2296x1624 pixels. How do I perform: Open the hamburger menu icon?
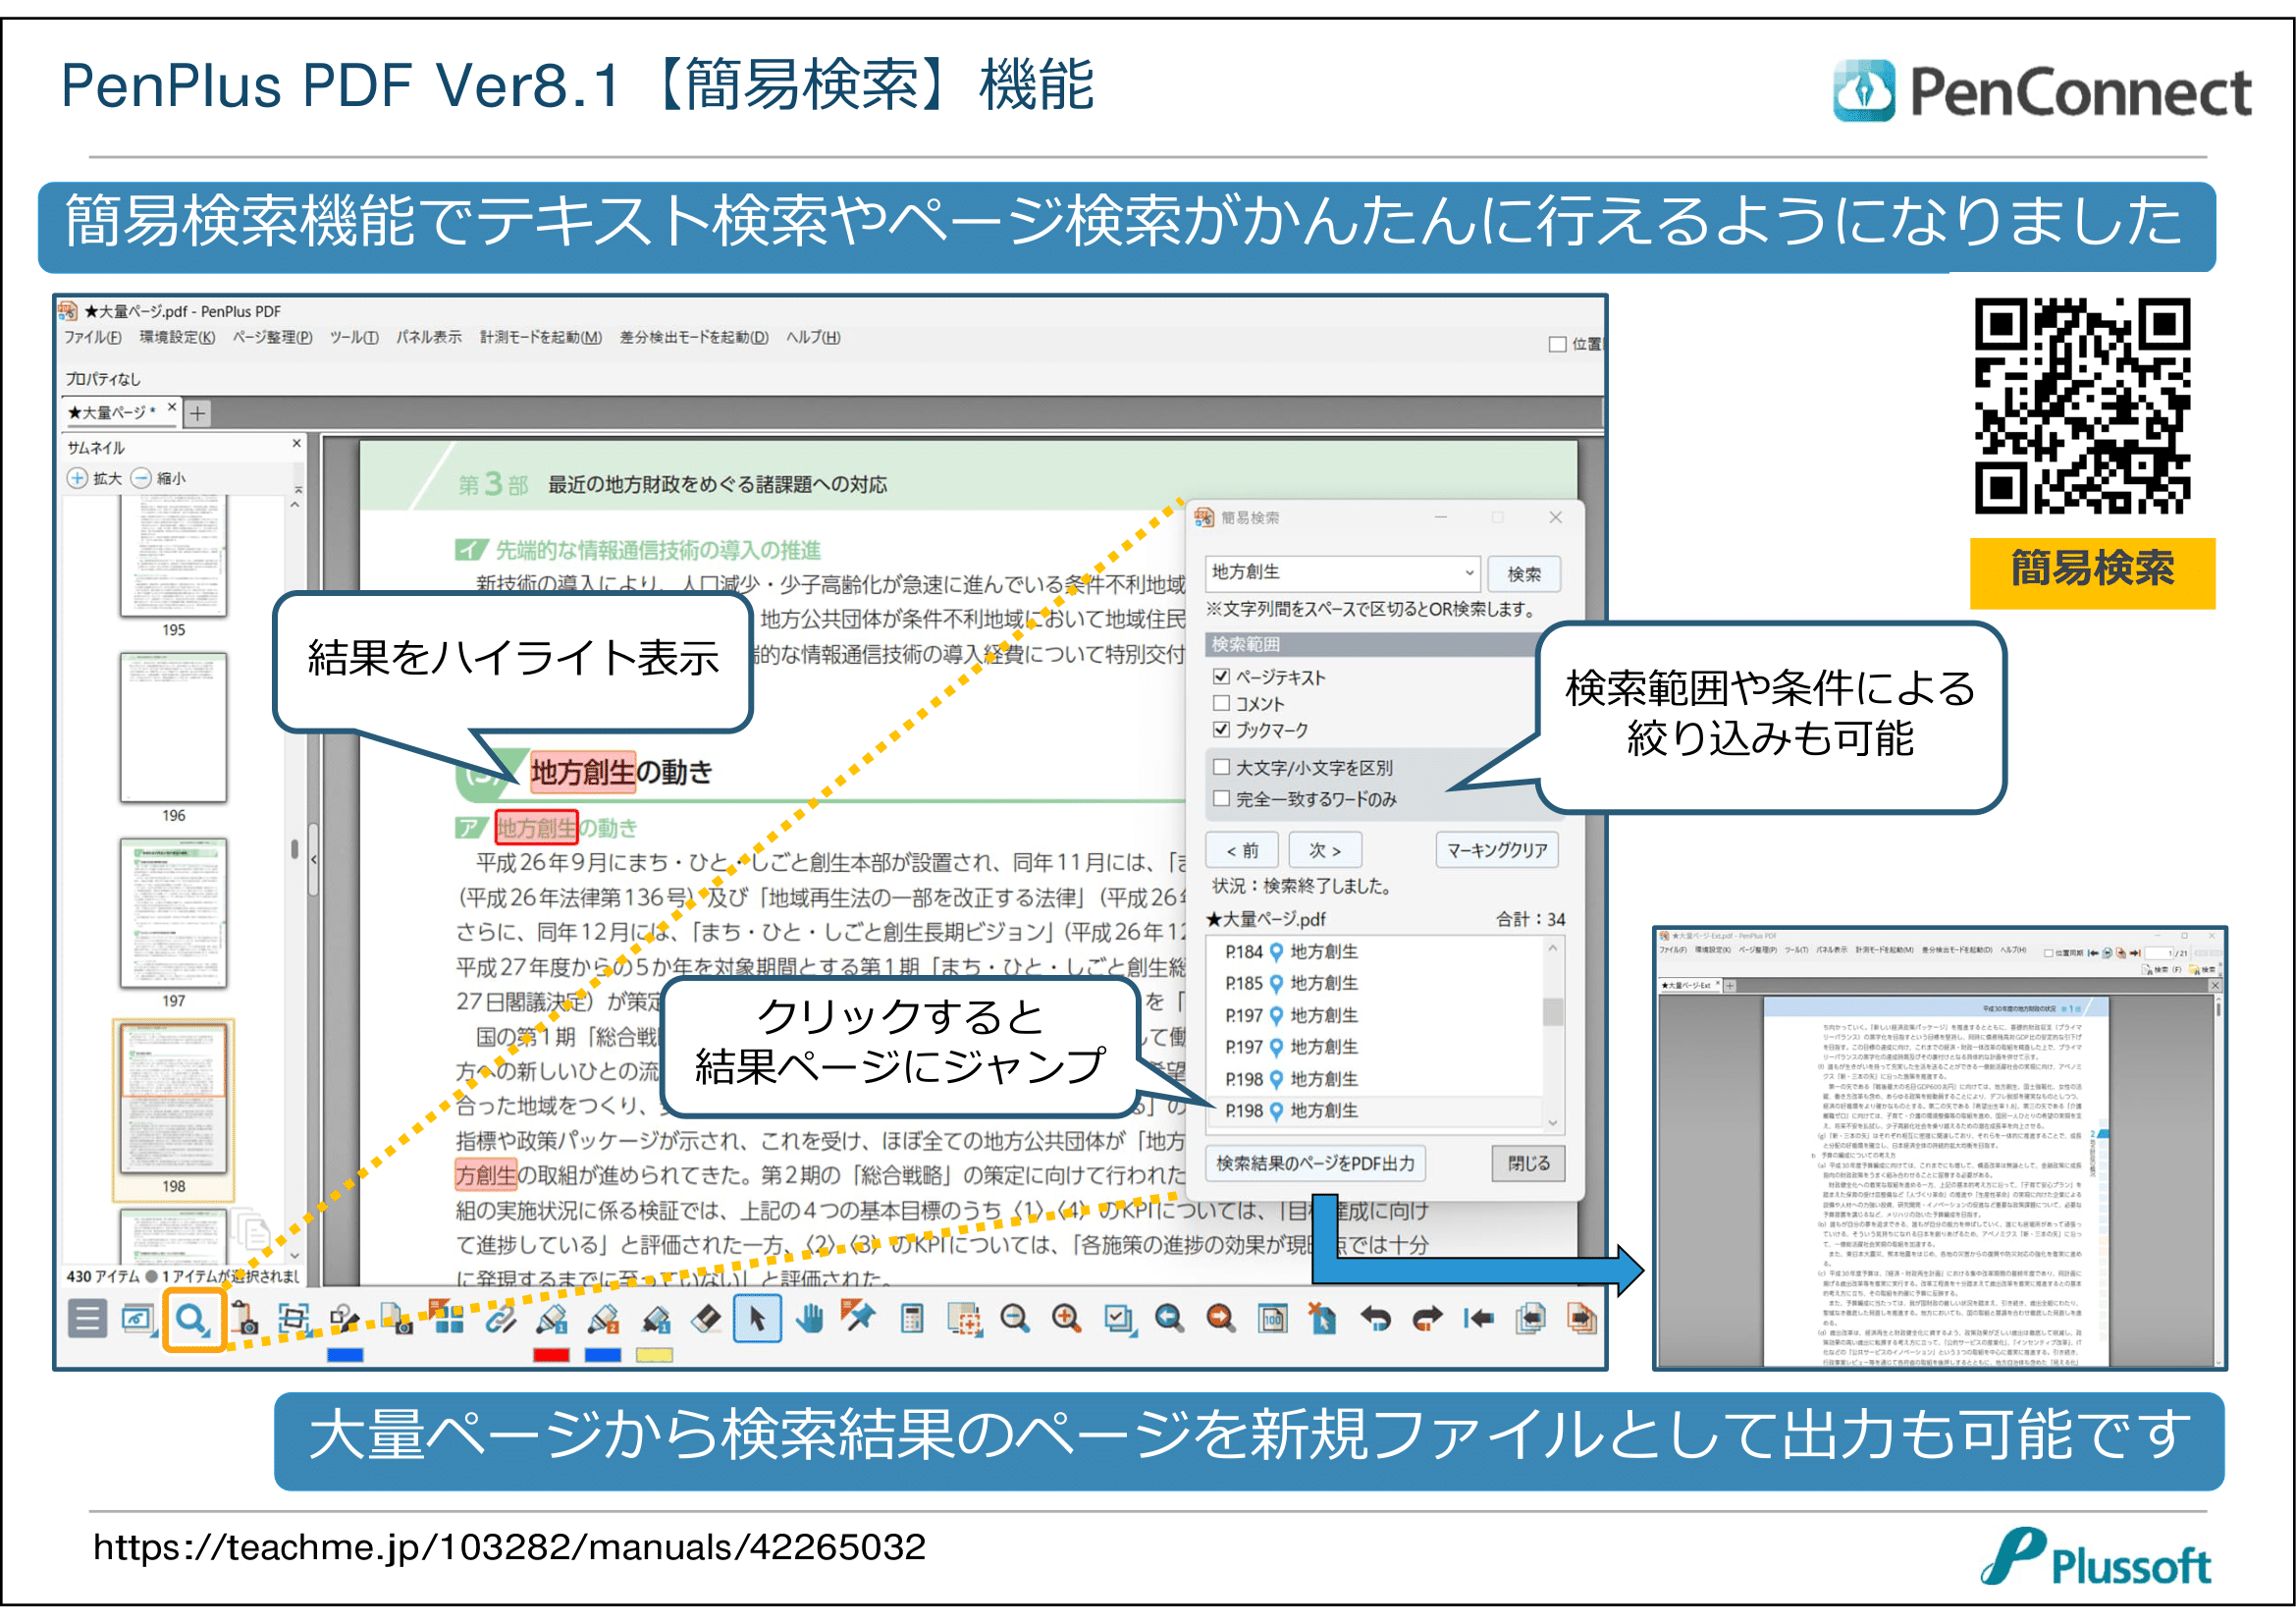pyautogui.click(x=87, y=1319)
